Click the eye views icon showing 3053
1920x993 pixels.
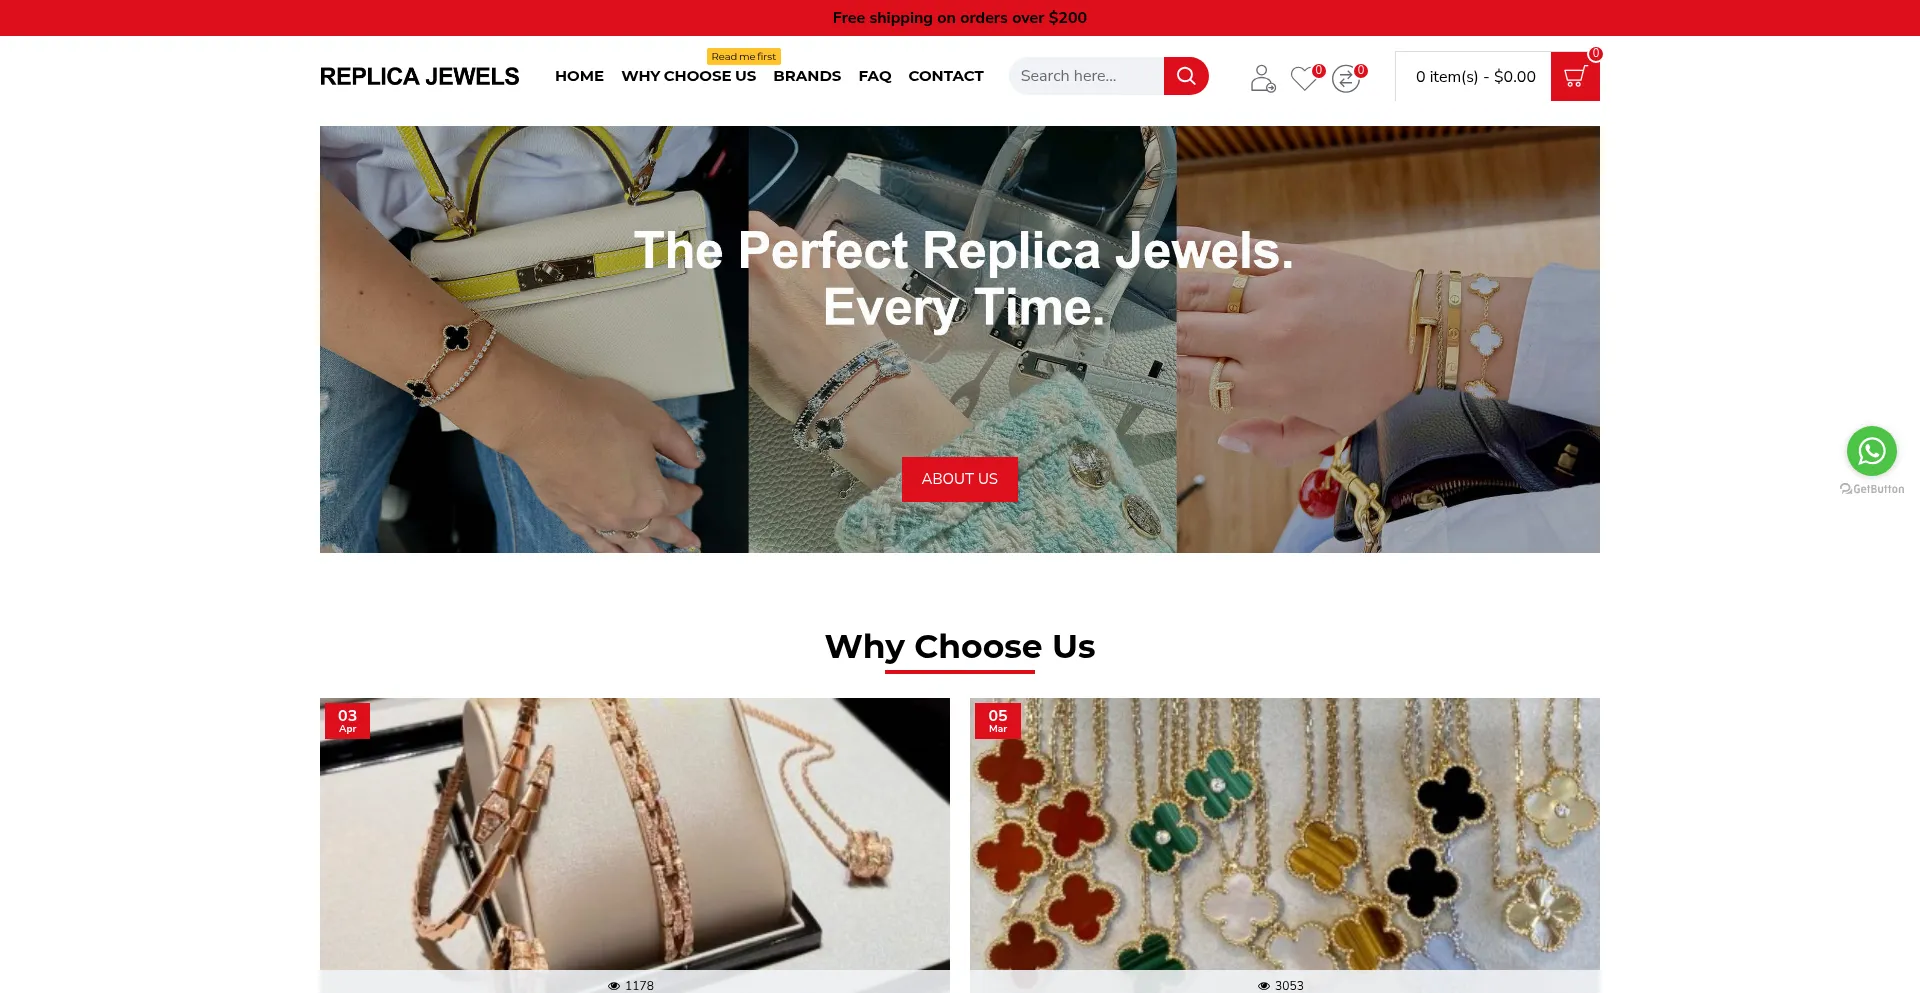pyautogui.click(x=1264, y=986)
